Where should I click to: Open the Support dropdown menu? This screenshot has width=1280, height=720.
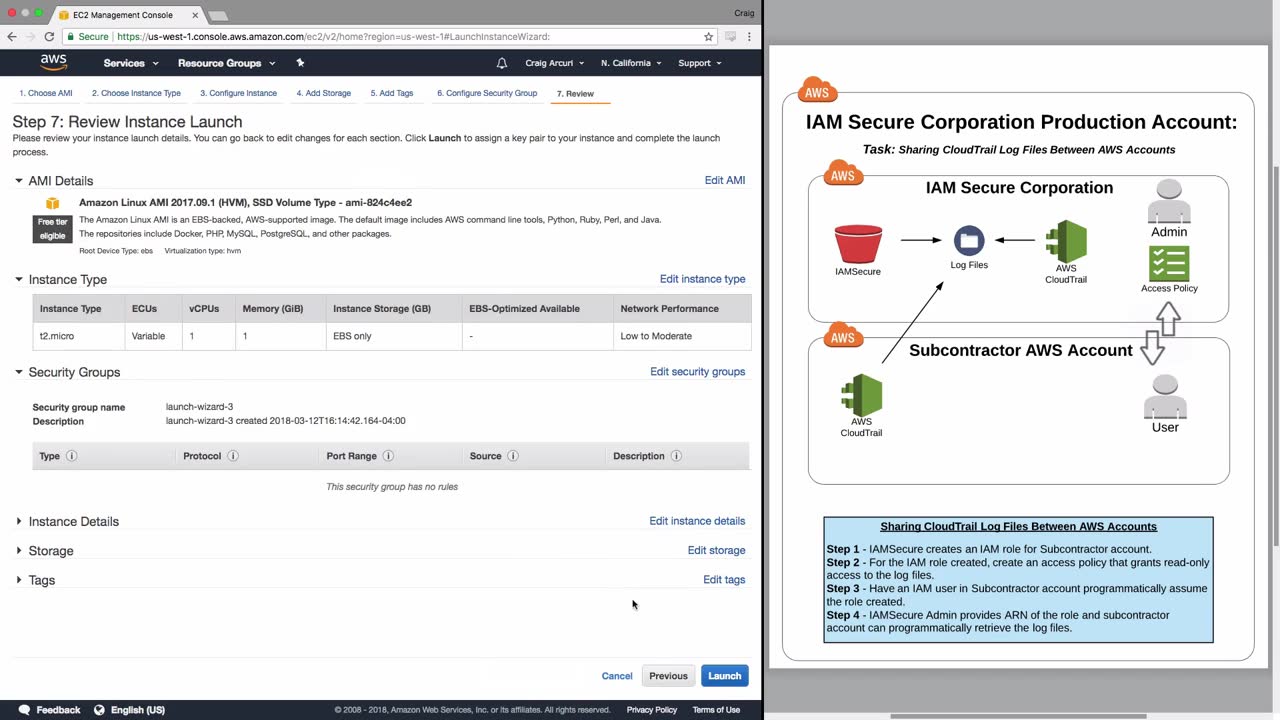tap(700, 63)
